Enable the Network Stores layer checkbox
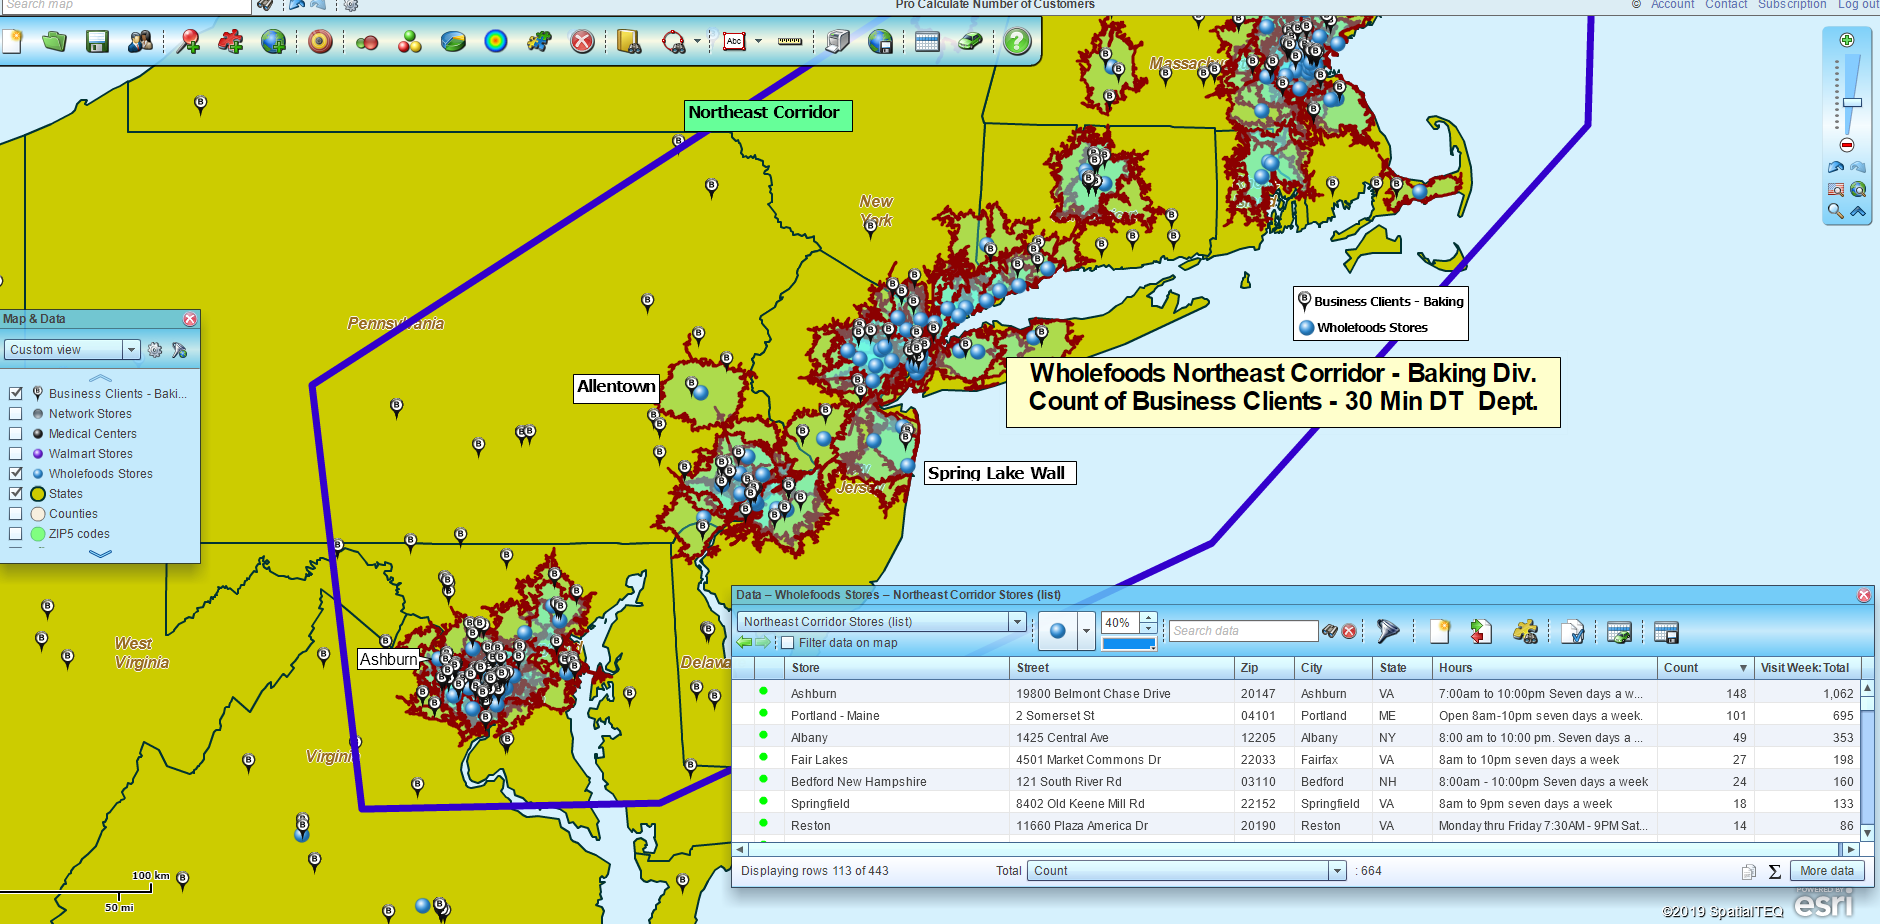Image resolution: width=1880 pixels, height=924 pixels. (16, 413)
